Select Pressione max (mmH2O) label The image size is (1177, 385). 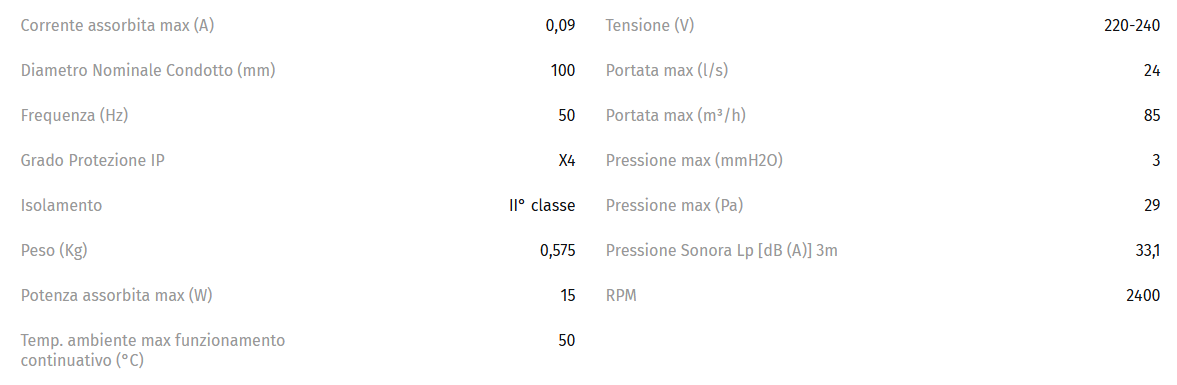coord(694,161)
